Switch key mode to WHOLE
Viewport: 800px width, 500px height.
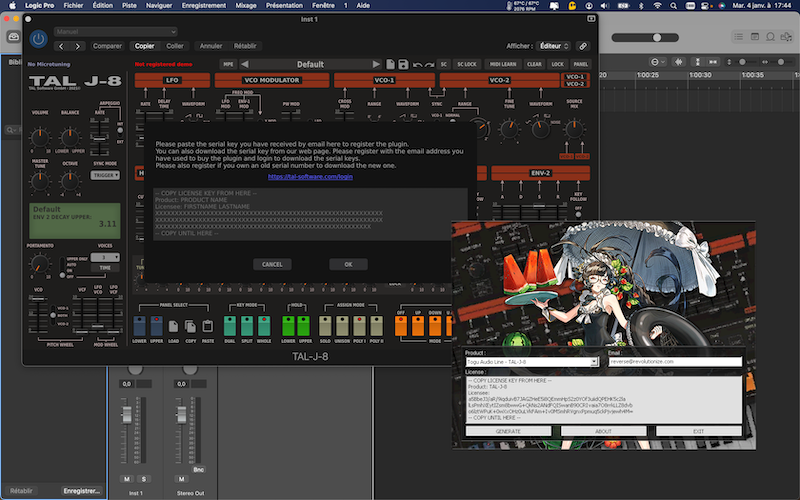[x=264, y=326]
